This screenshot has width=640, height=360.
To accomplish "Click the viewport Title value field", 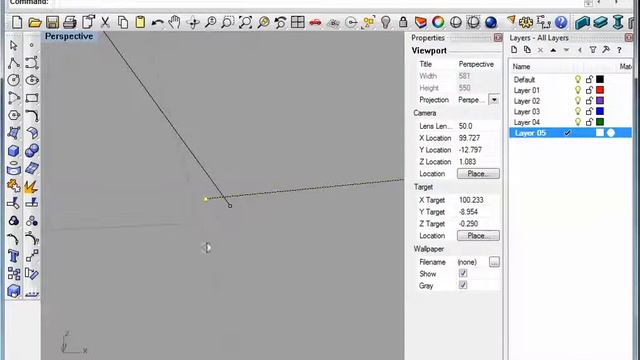I will point(478,64).
